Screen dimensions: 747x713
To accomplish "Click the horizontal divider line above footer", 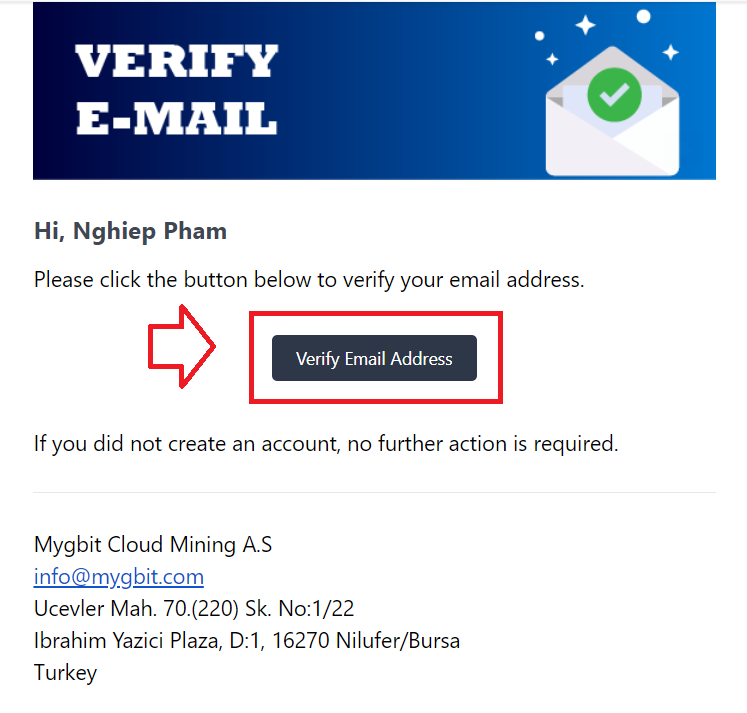I will pyautogui.click(x=374, y=492).
